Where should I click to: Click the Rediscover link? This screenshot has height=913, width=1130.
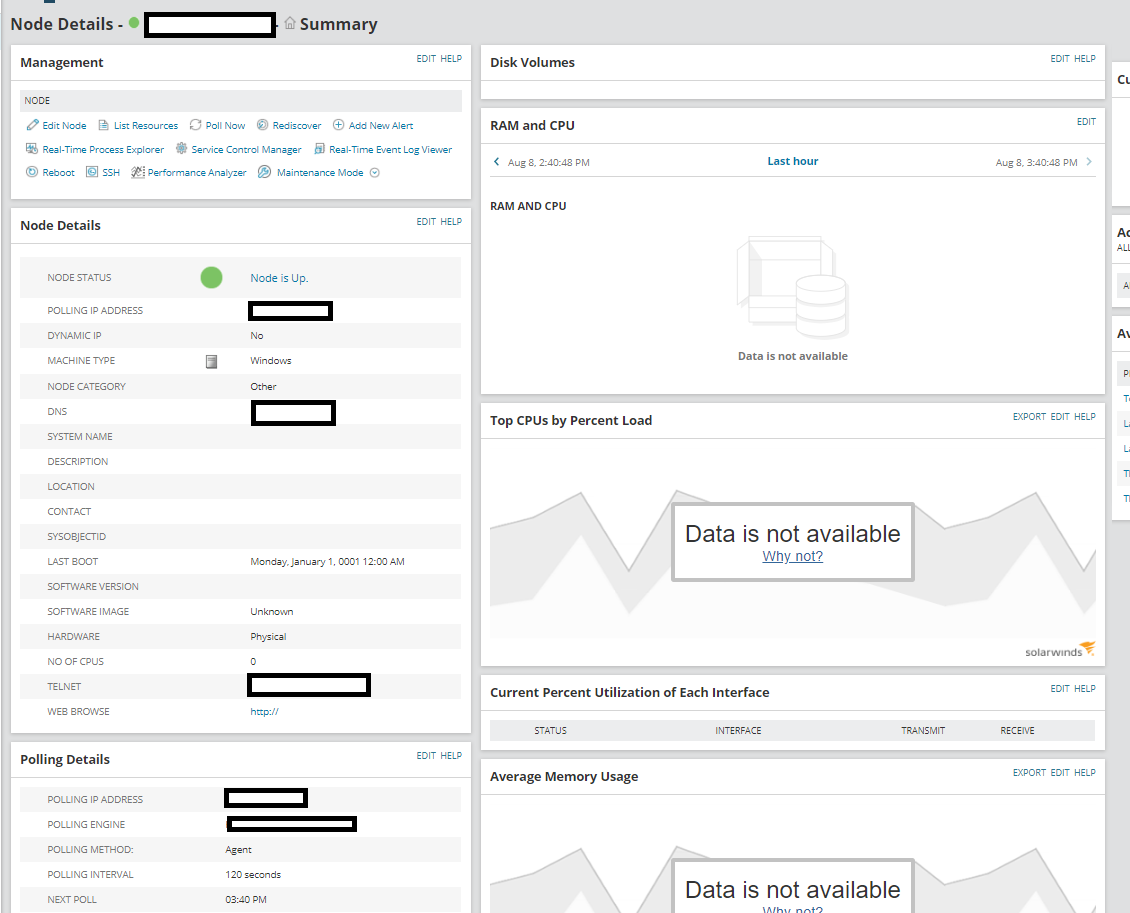297,125
